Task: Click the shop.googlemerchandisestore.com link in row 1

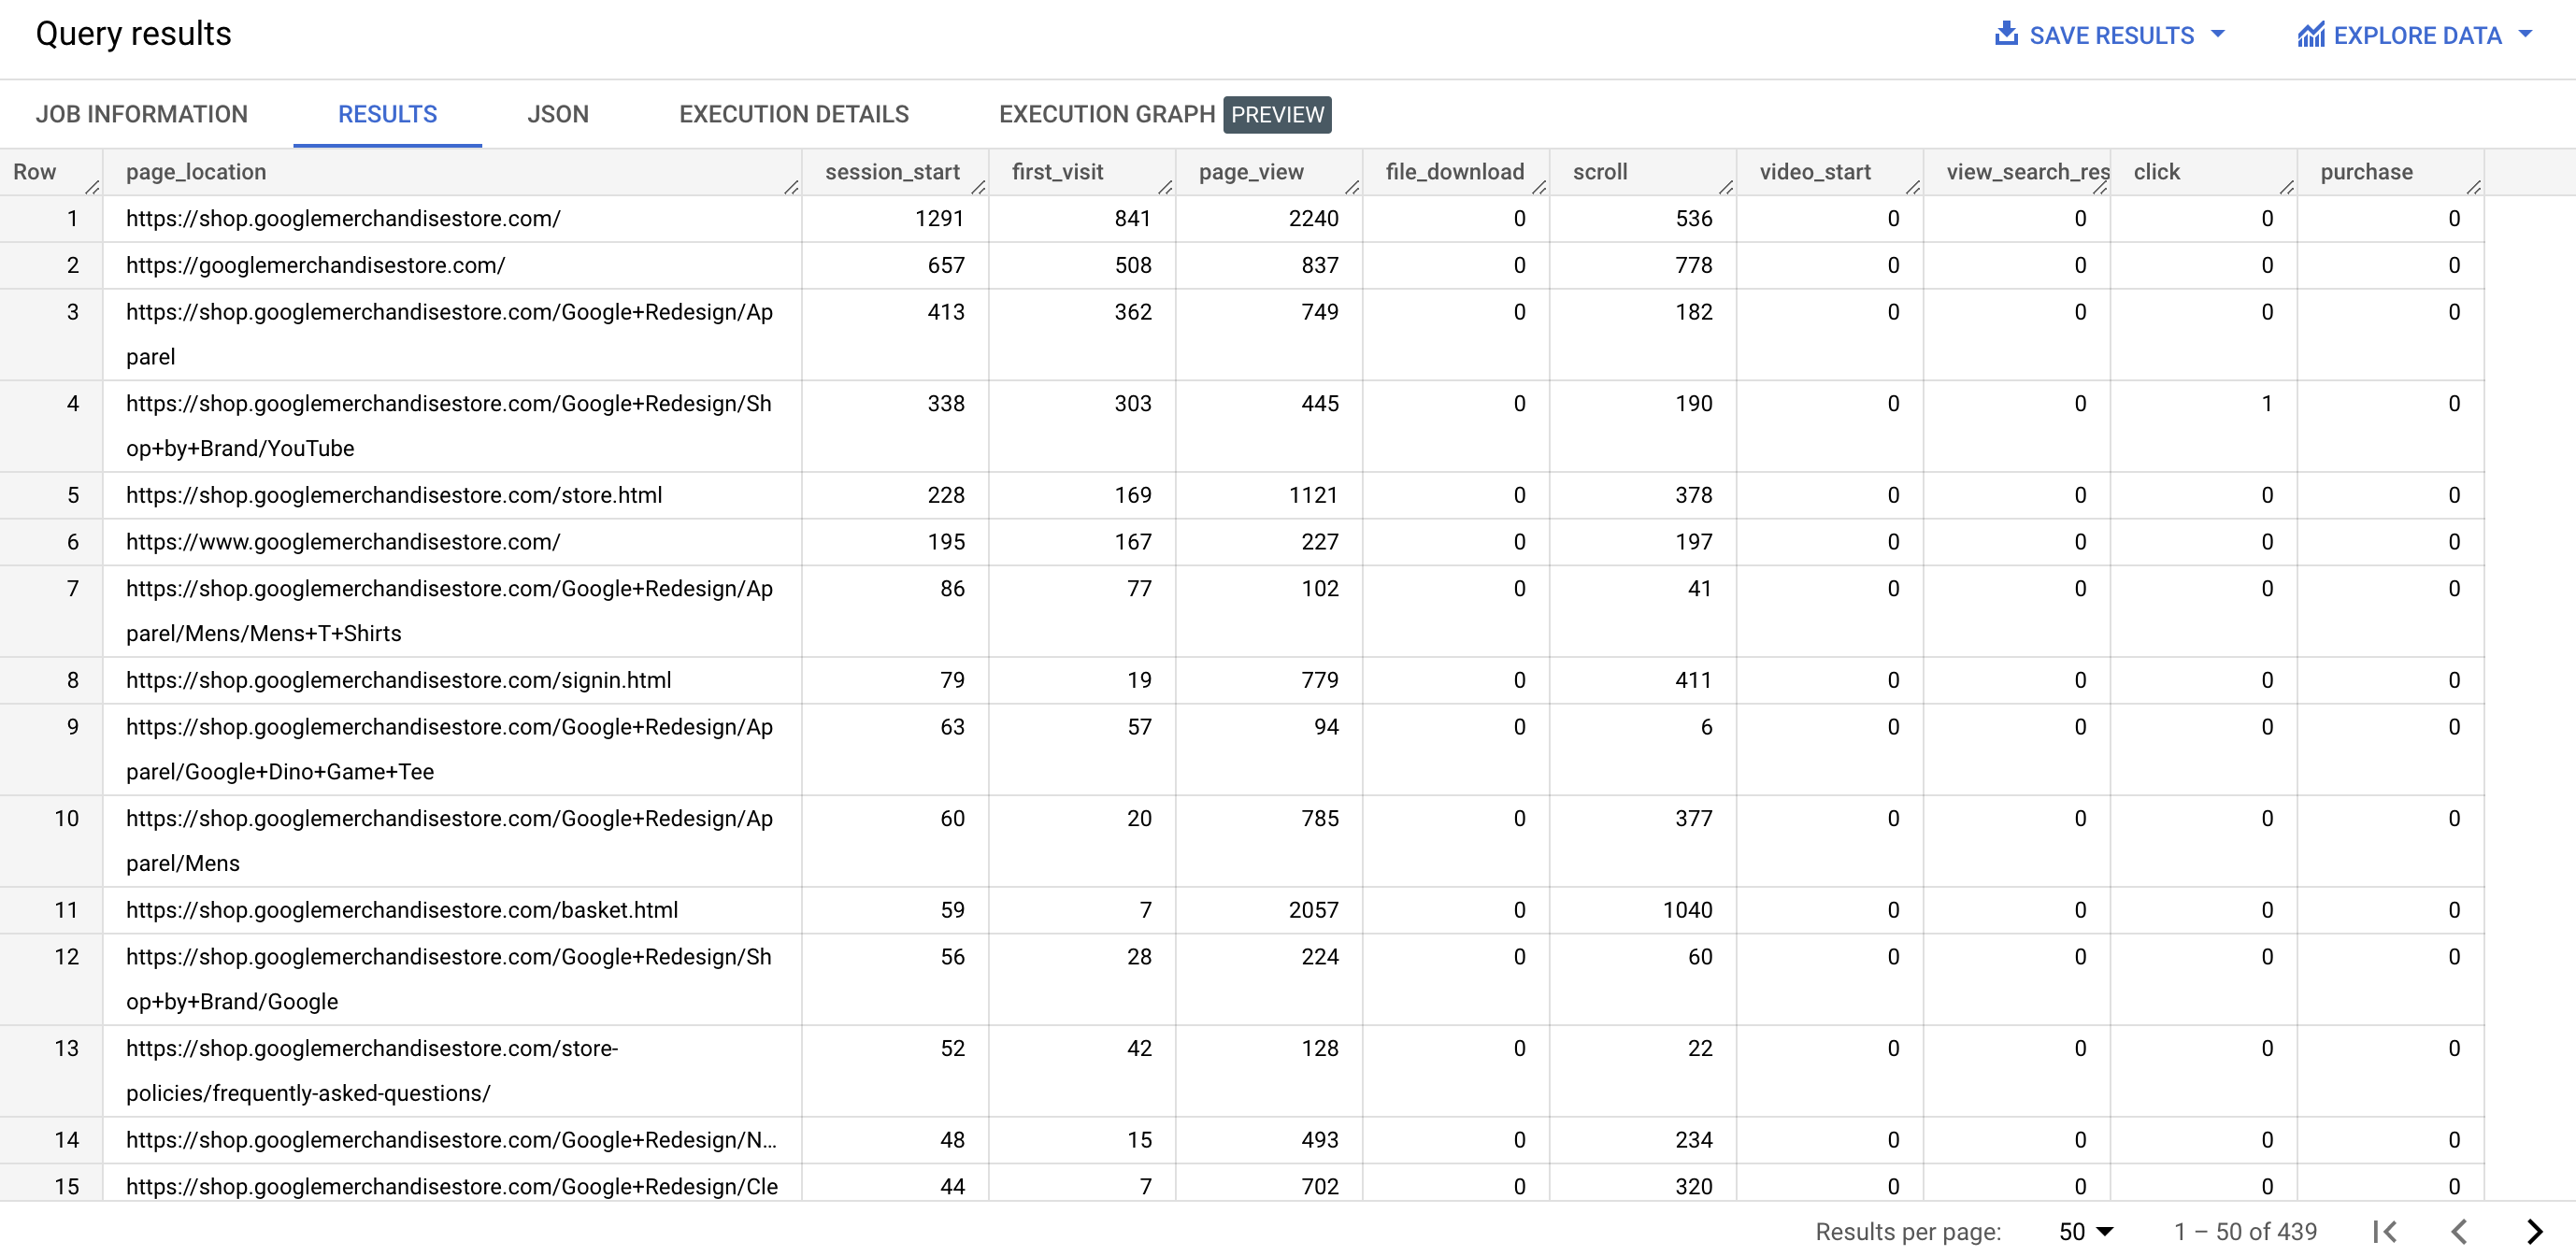Action: point(343,218)
